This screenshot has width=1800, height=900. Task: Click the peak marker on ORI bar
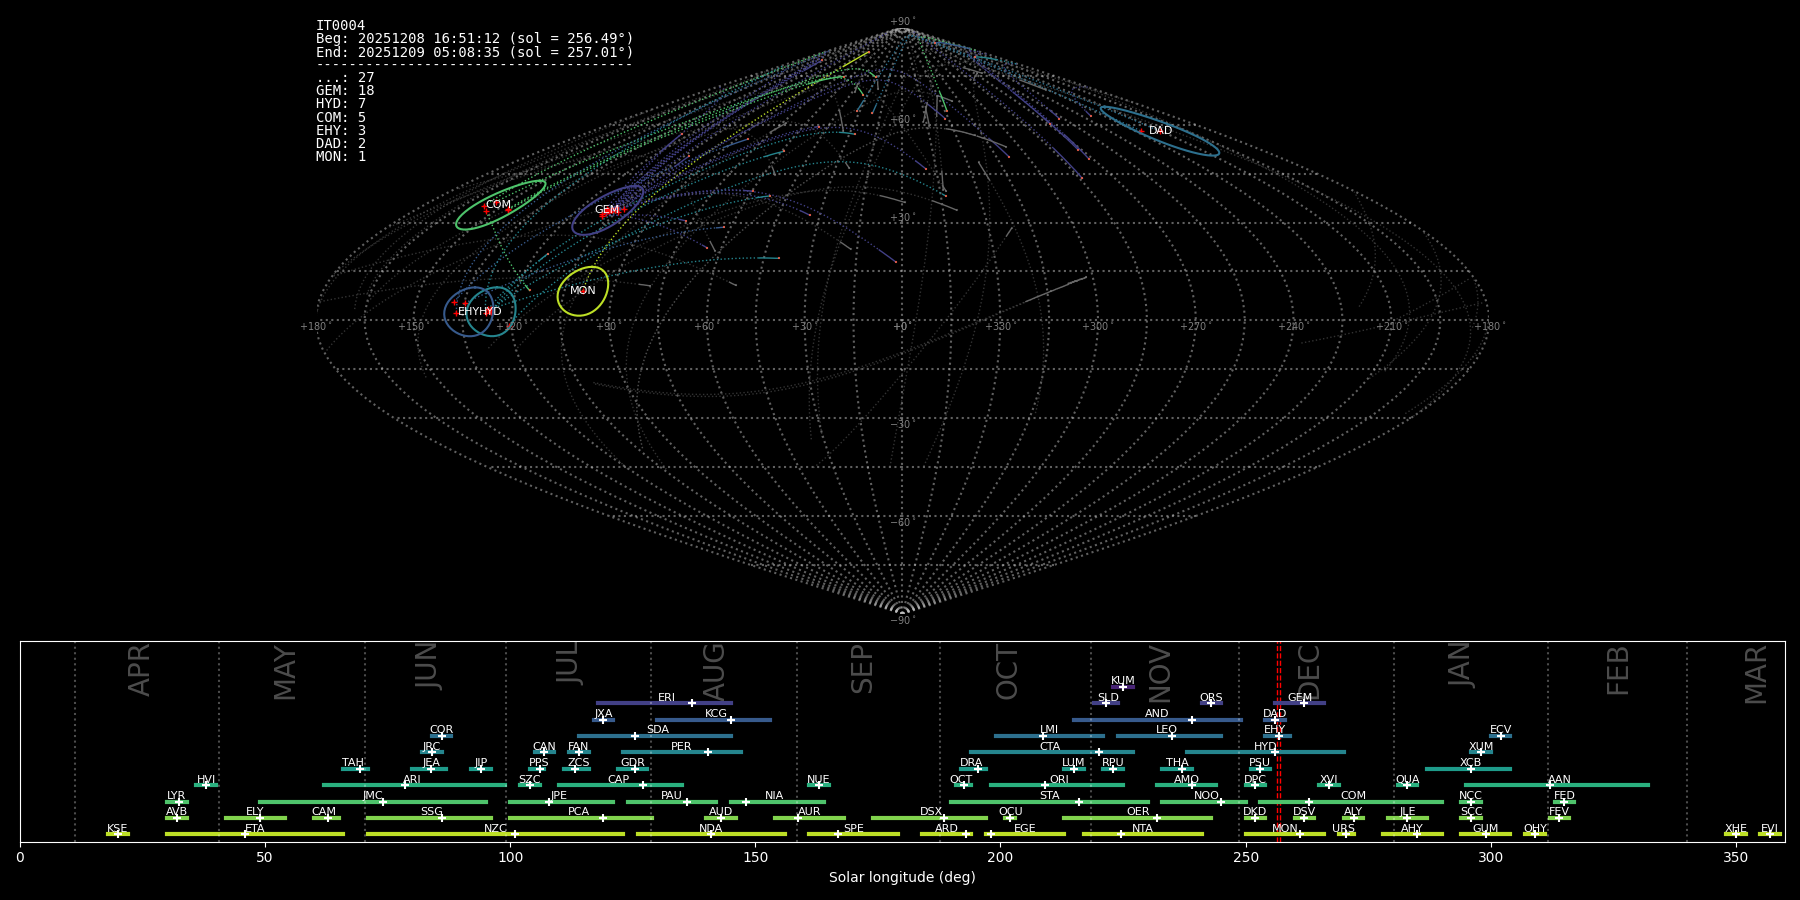point(1045,785)
